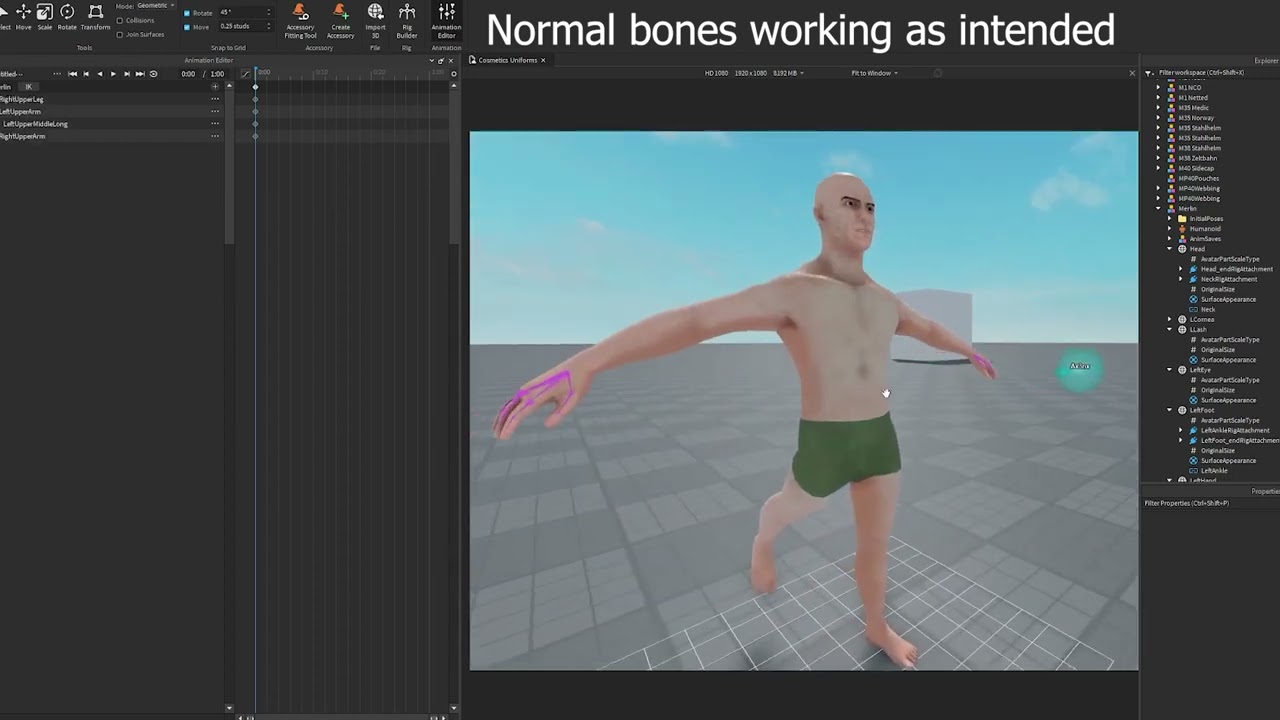Viewport: 1280px width, 720px height.
Task: Select the Move tool
Action: [23, 17]
